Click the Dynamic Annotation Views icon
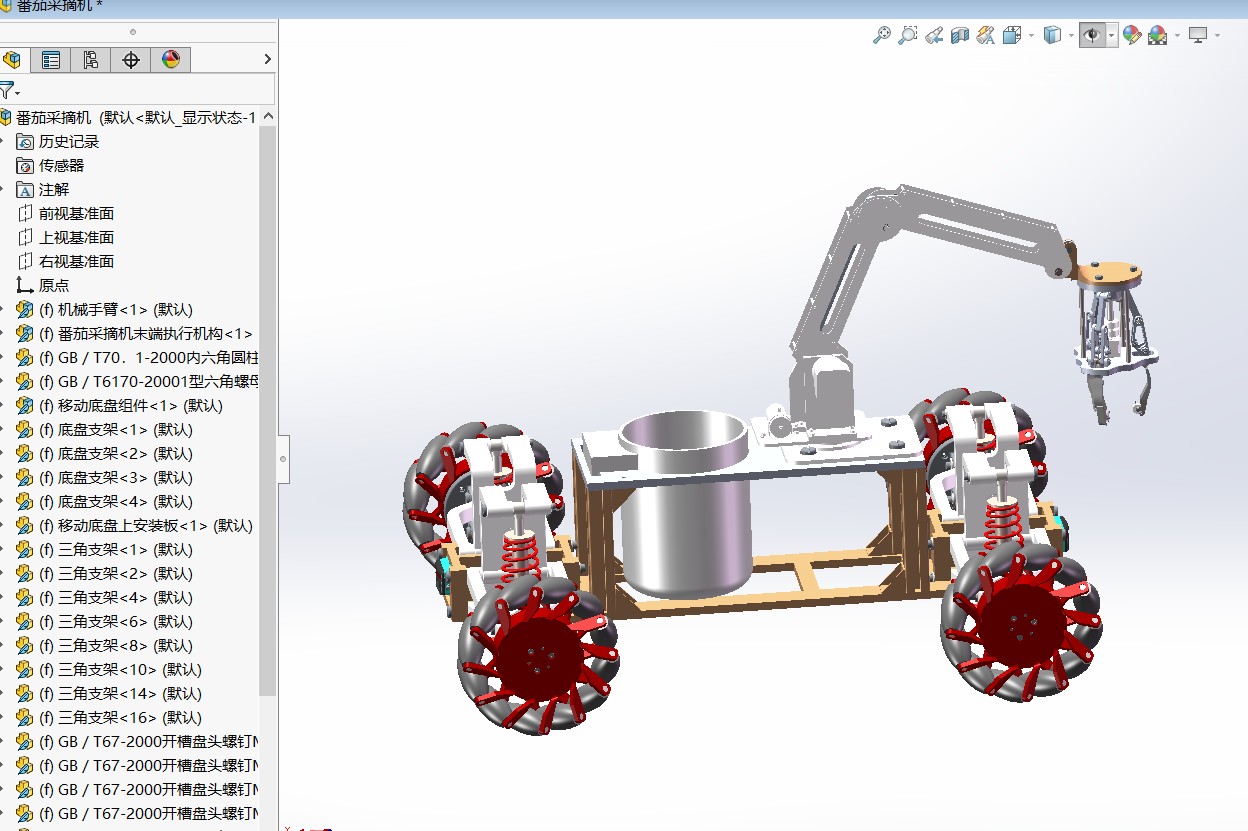The image size is (1248, 831). (985, 36)
